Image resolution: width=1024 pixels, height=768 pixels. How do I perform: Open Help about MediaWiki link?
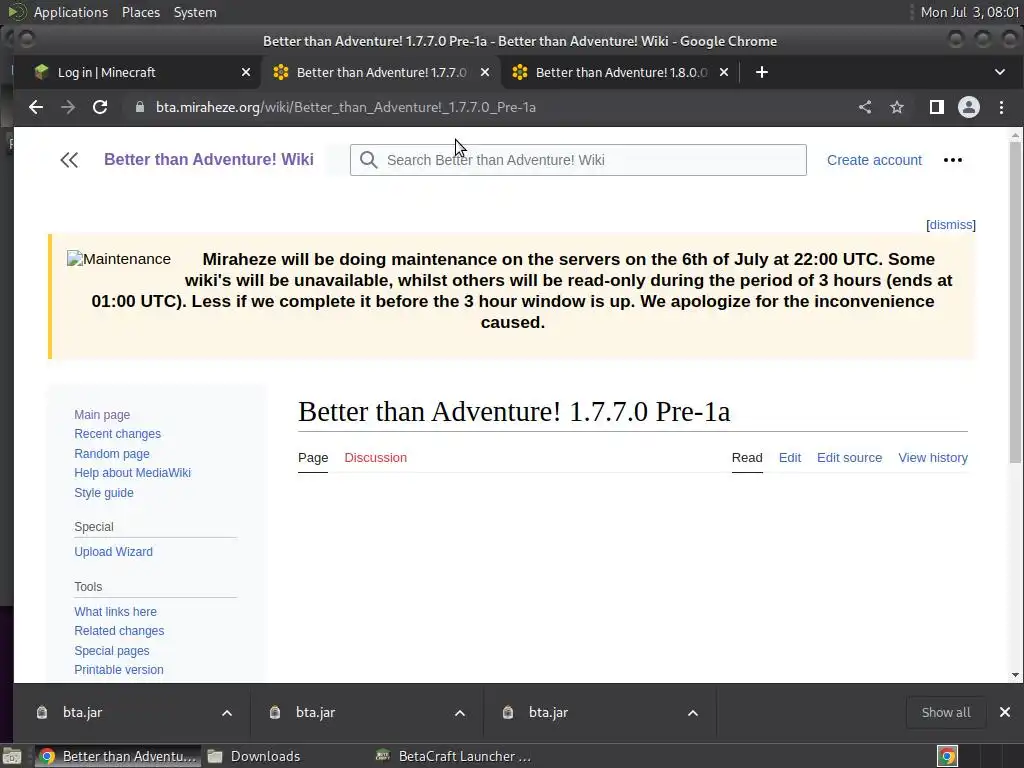point(133,473)
